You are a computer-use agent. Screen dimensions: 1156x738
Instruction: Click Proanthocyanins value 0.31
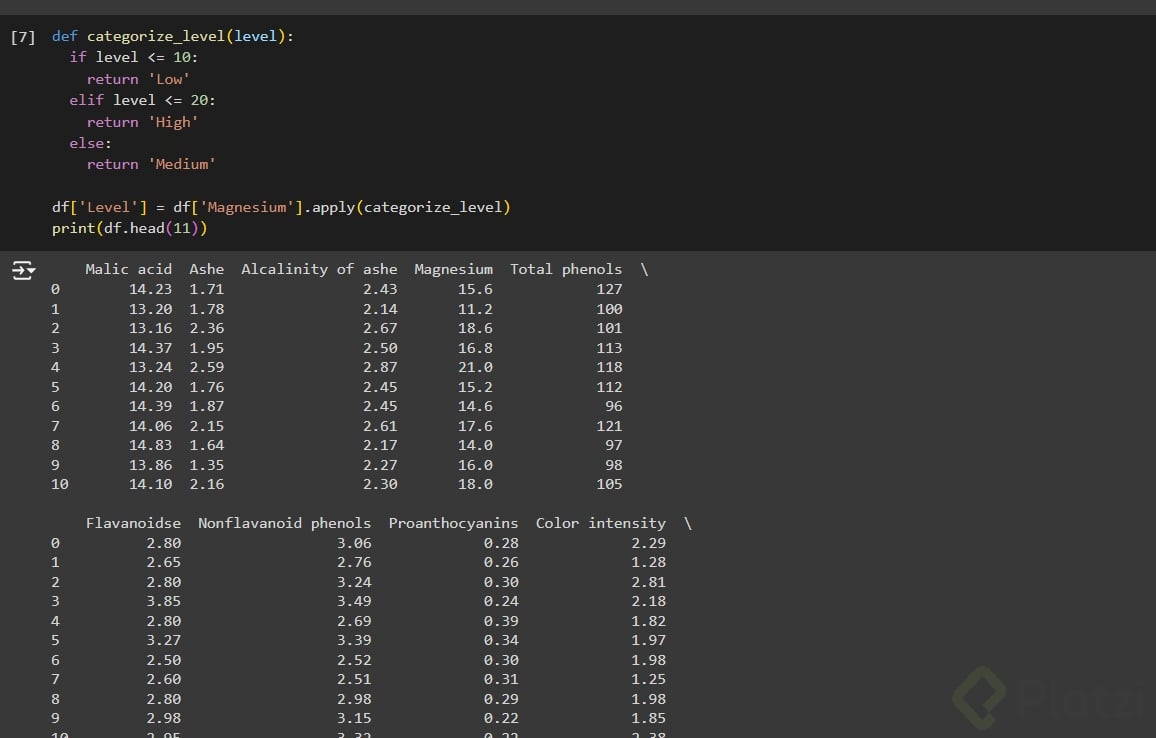point(501,680)
